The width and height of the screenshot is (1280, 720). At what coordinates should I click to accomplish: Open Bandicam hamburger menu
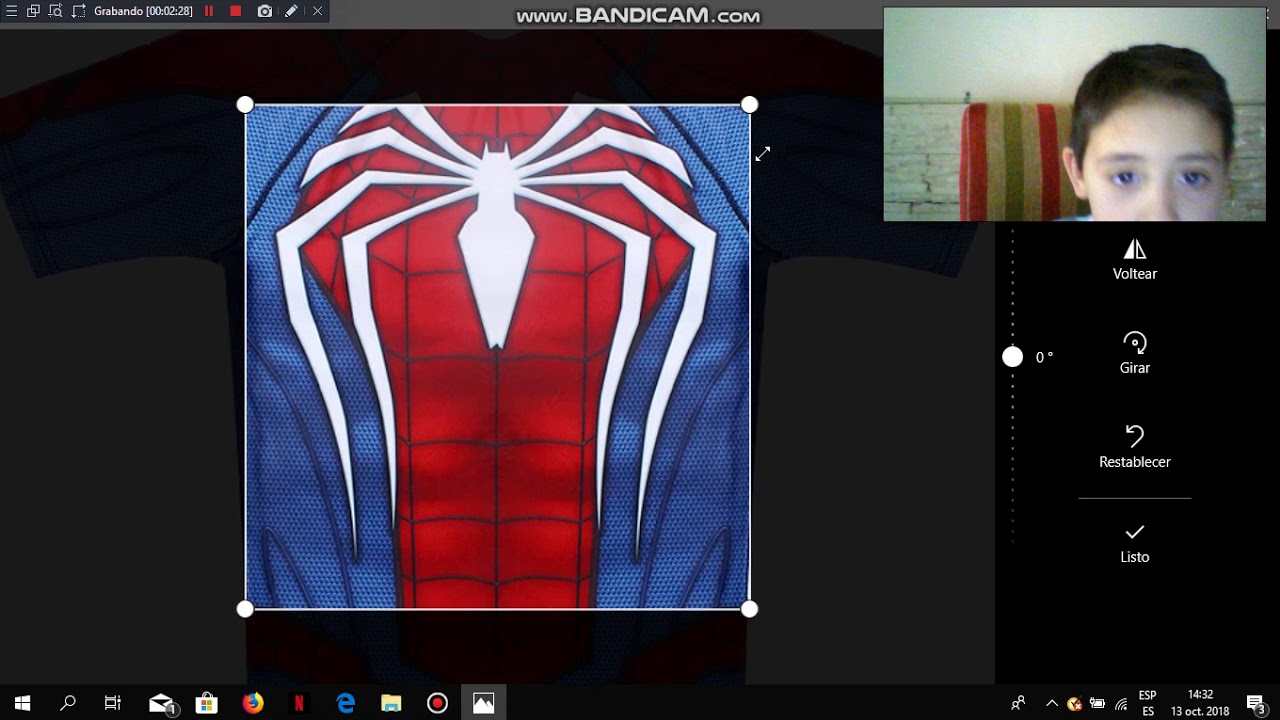pos(12,11)
